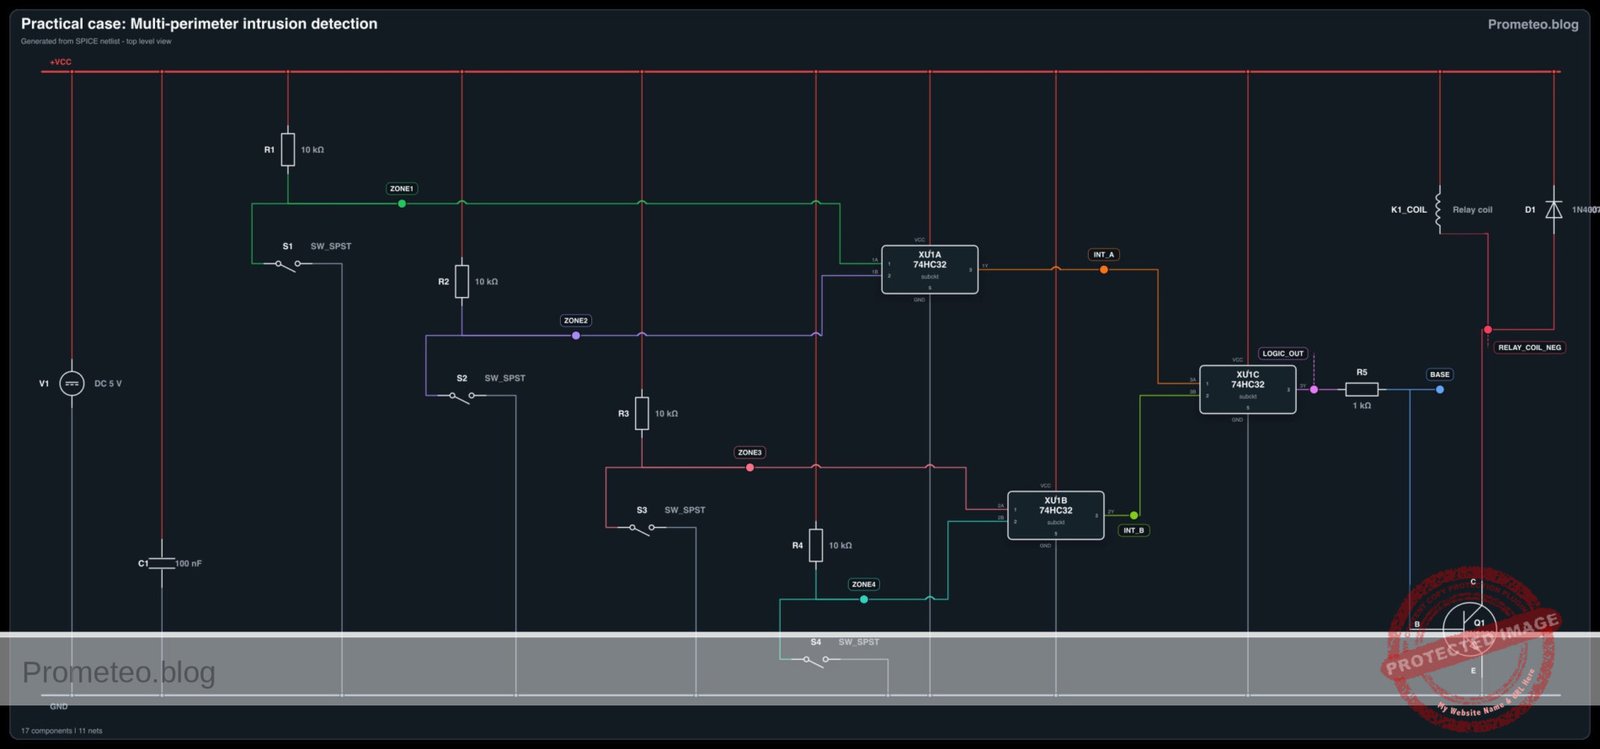Click the Q1 transistor symbol
The height and width of the screenshot is (749, 1600).
point(1469,628)
